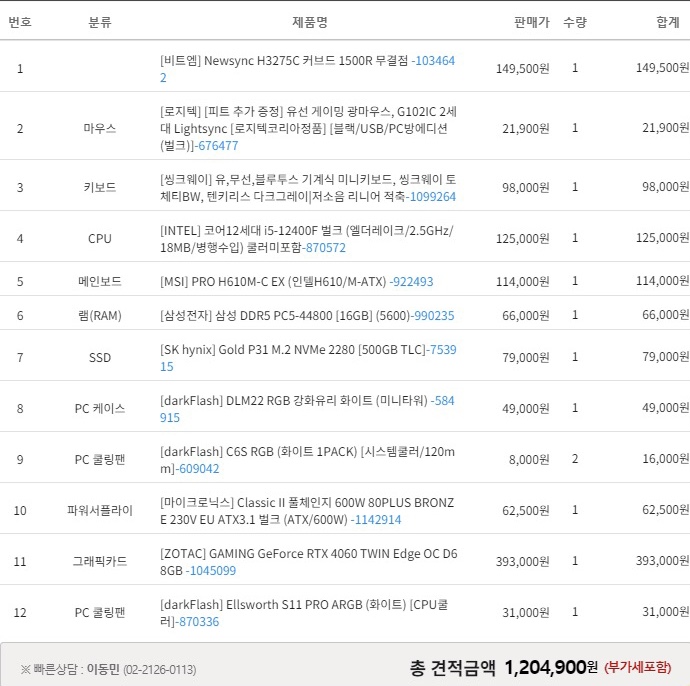Click the 판매가 column header

coord(532,22)
